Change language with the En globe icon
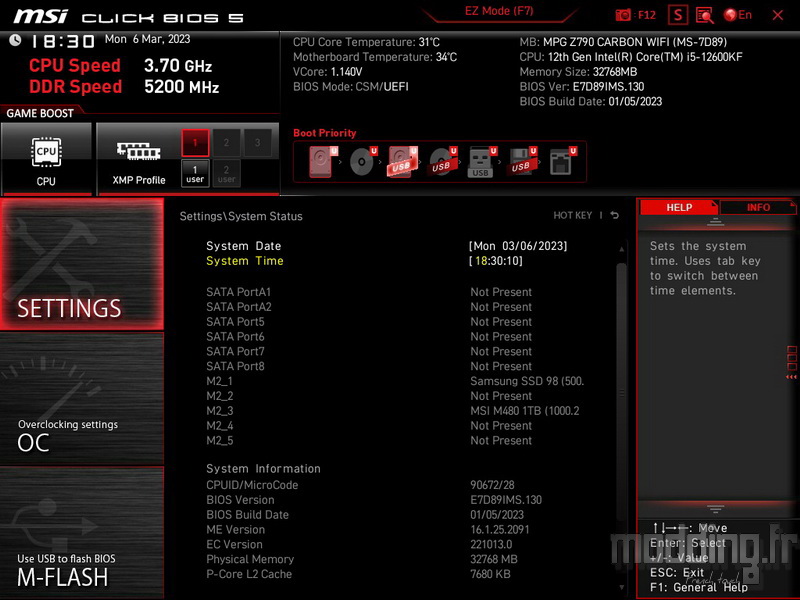 point(738,15)
